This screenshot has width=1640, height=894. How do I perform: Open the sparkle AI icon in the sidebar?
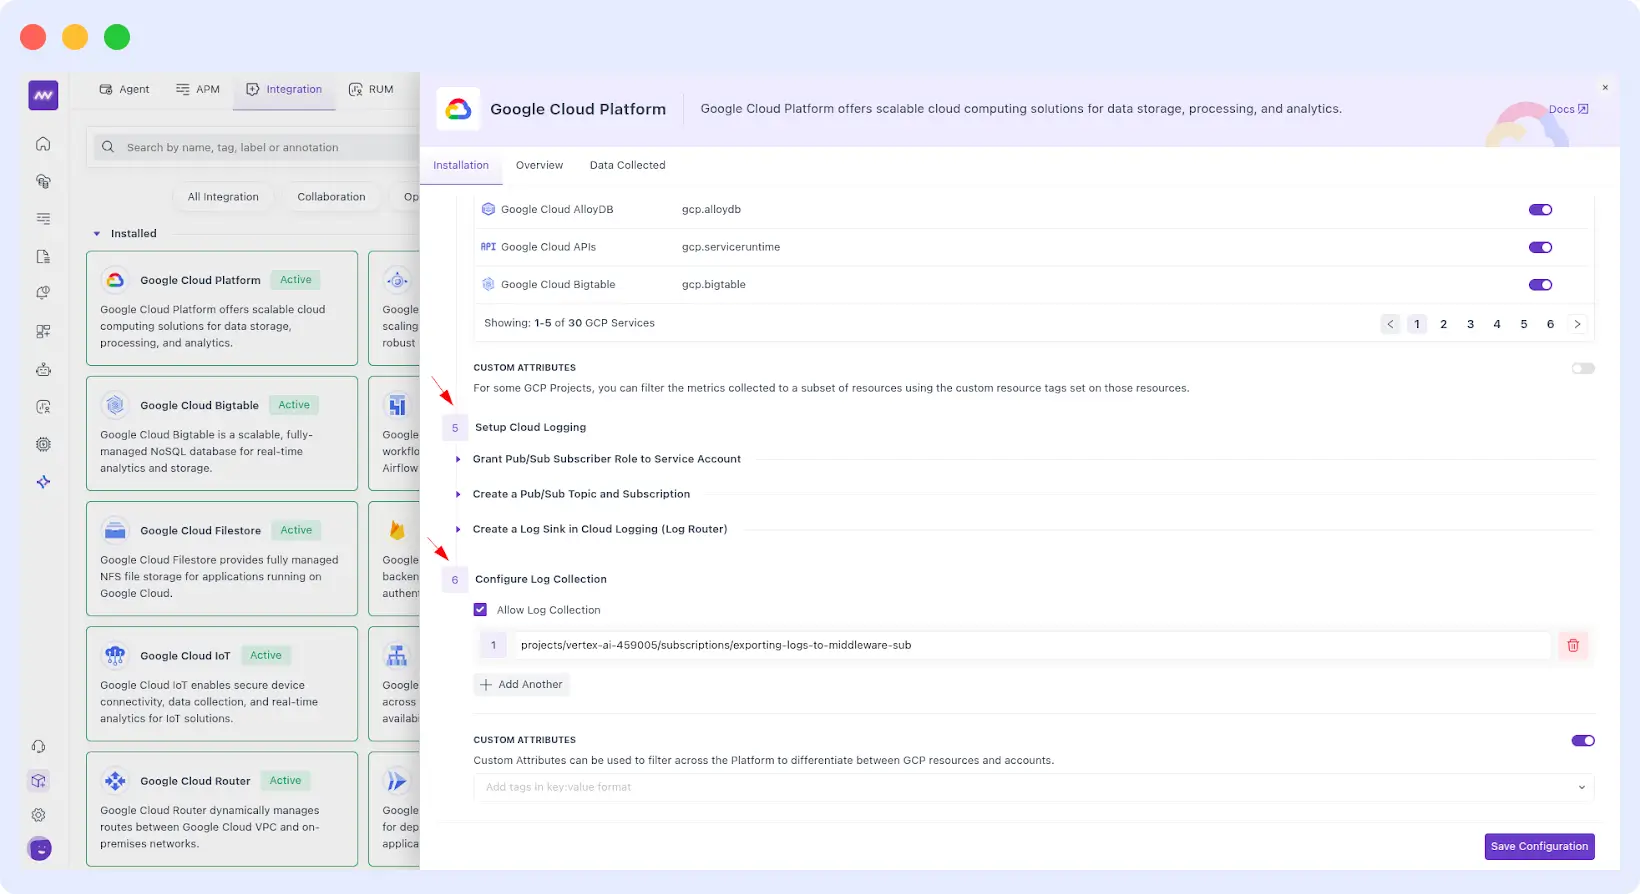tap(43, 482)
